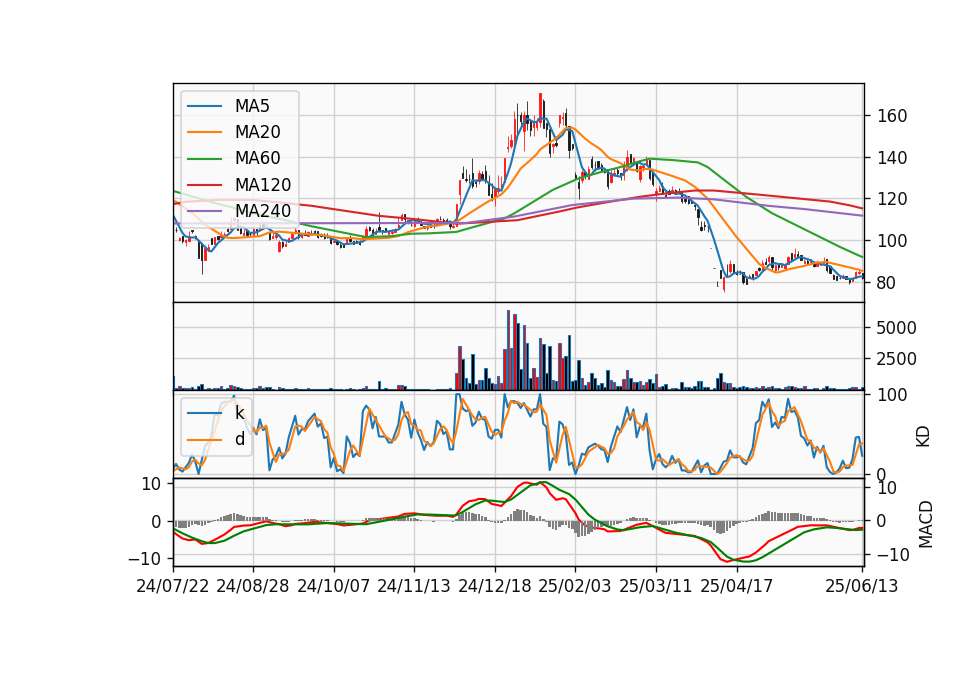Image resolution: width=960 pixels, height=690 pixels.
Task: Click the red MA120 legend line swatch
Action: coord(204,185)
